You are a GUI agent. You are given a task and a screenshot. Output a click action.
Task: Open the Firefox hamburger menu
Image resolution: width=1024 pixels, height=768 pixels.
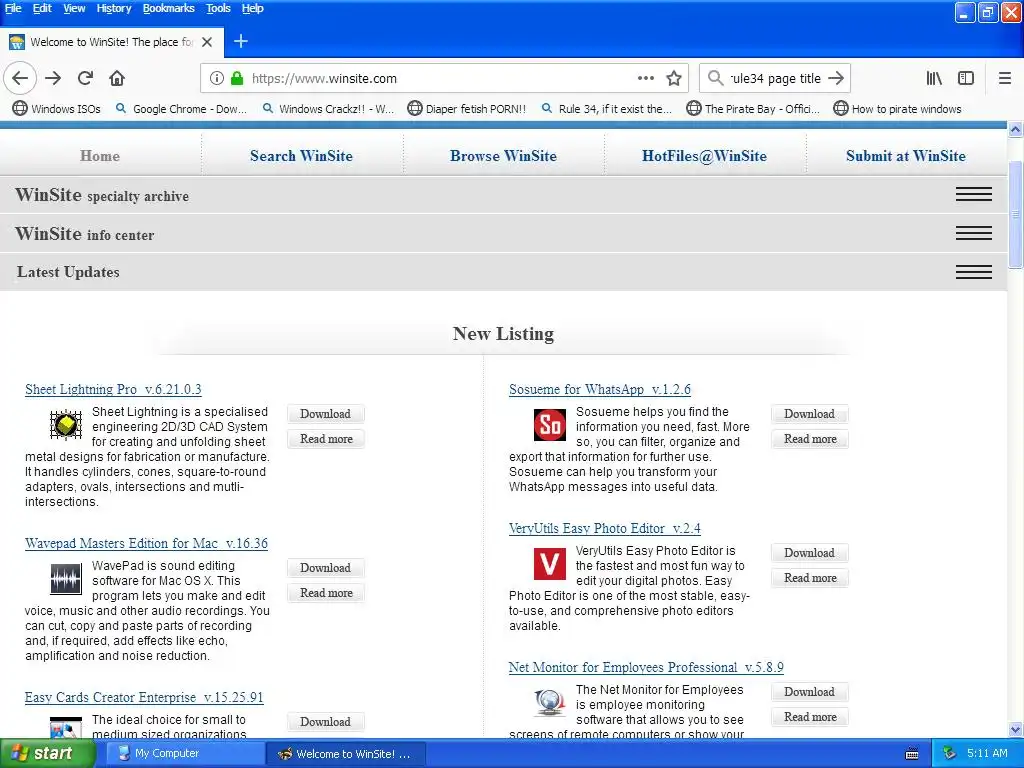[1005, 78]
